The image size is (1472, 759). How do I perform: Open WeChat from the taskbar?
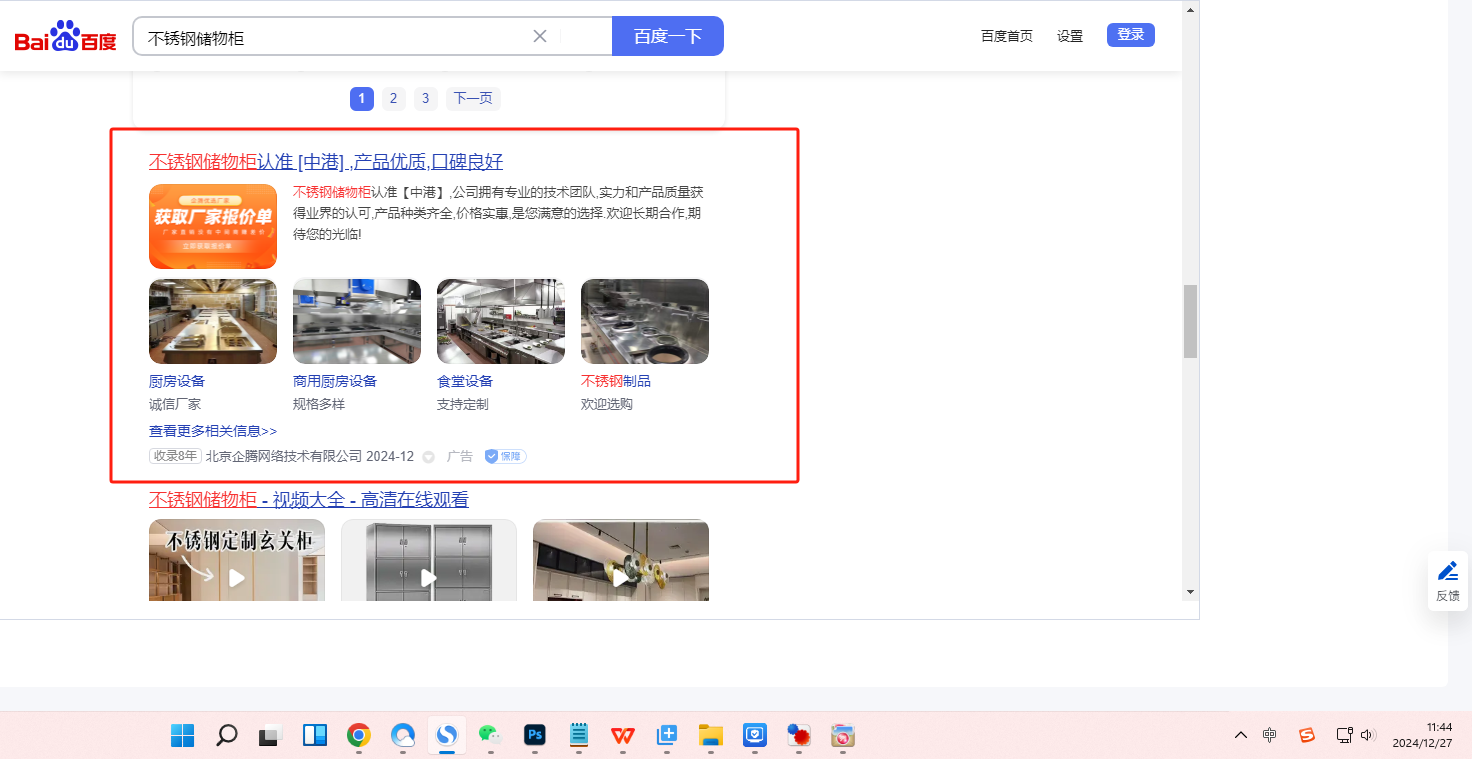point(490,736)
